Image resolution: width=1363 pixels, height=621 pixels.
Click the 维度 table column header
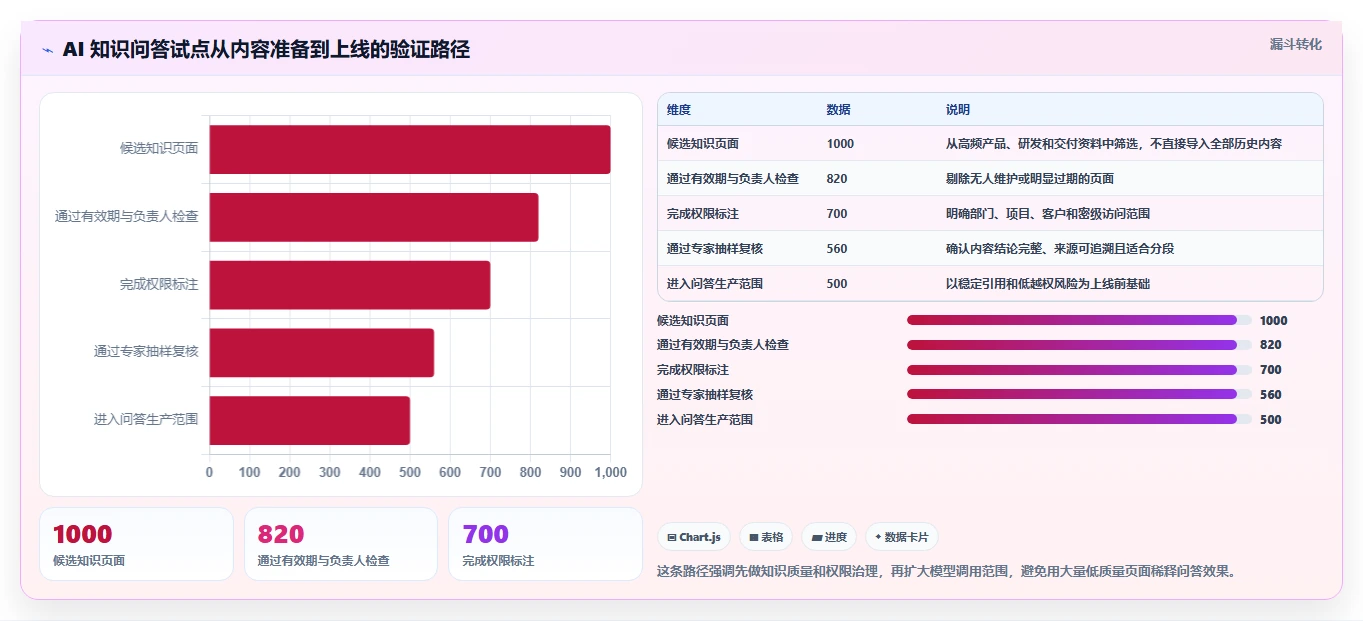click(x=679, y=110)
